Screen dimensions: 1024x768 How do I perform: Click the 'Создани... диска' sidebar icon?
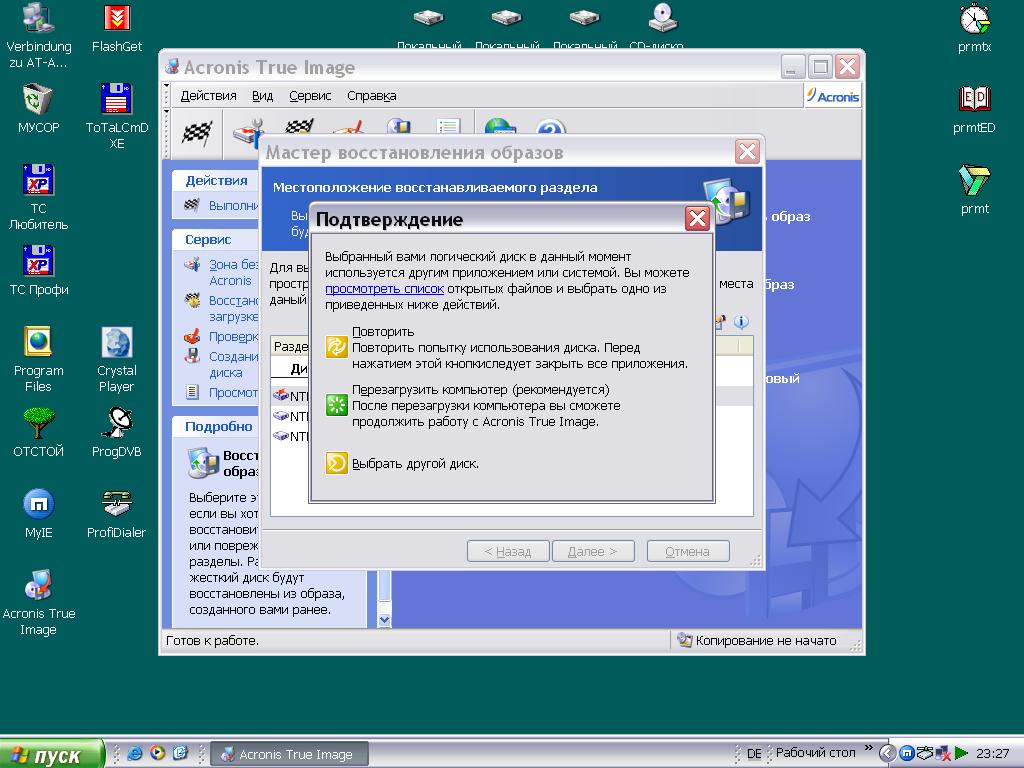click(192, 356)
